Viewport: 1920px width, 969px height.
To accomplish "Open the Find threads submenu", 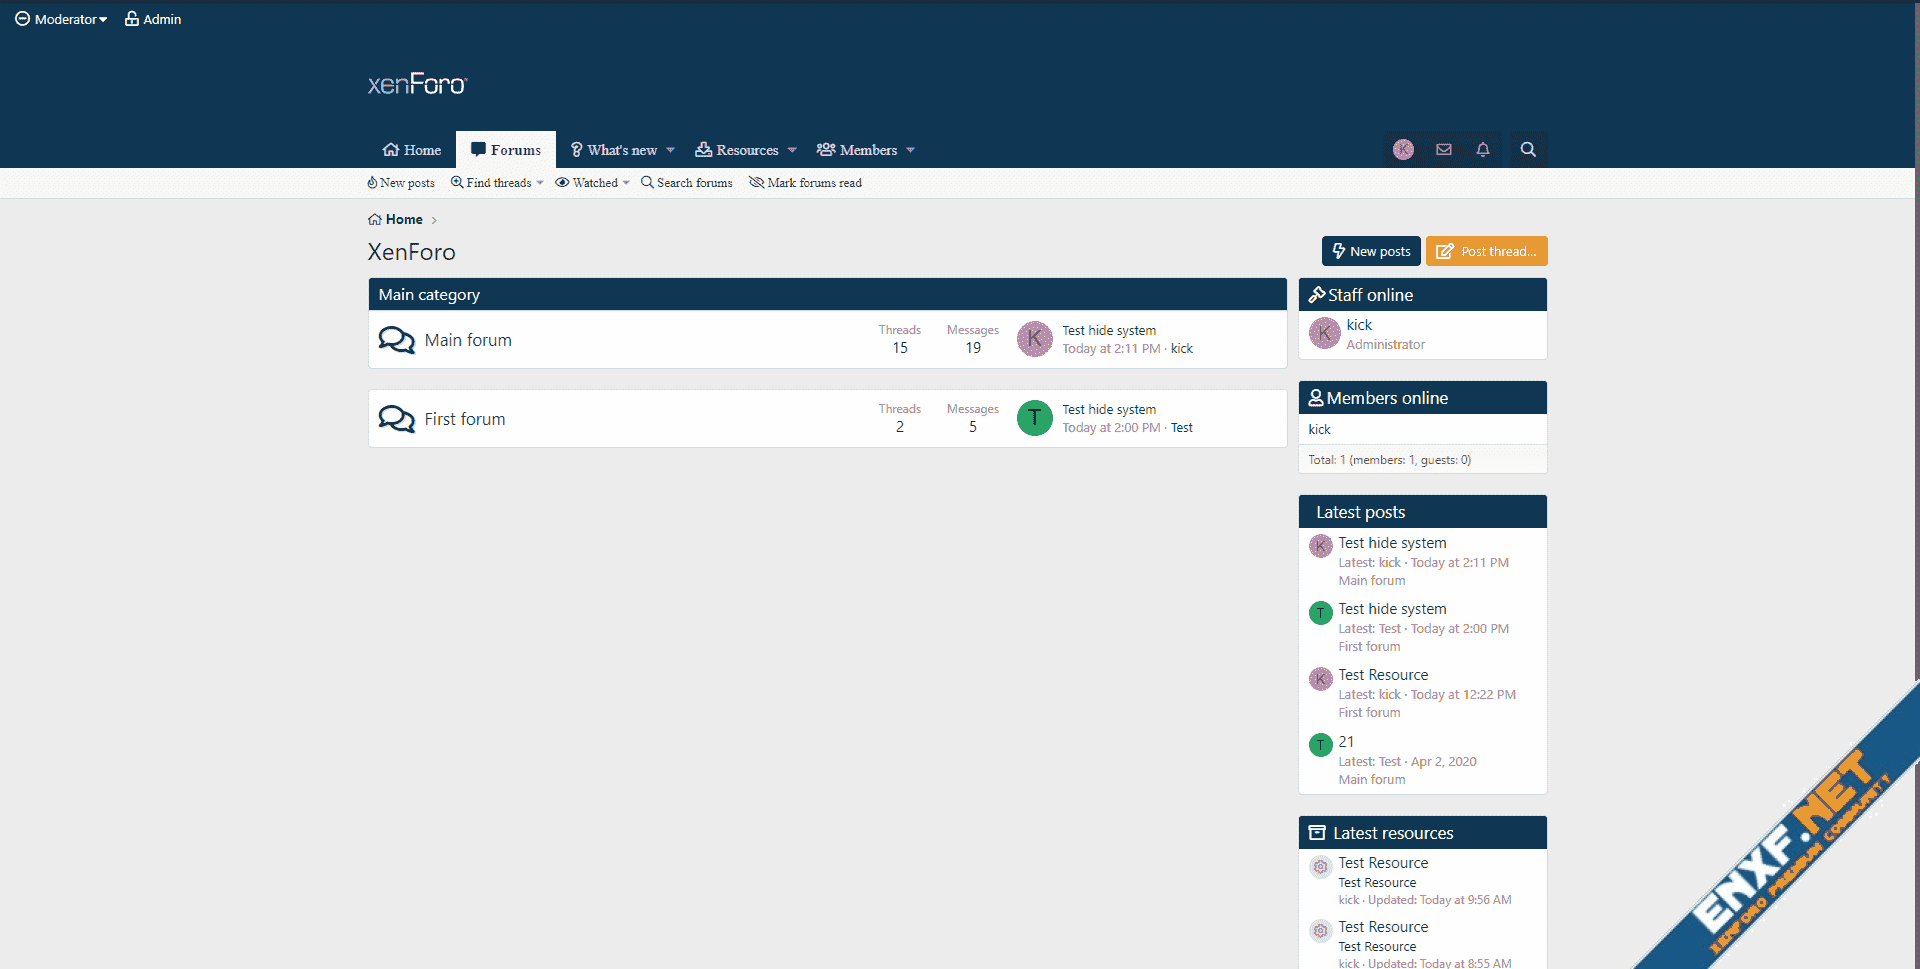I will coord(497,183).
